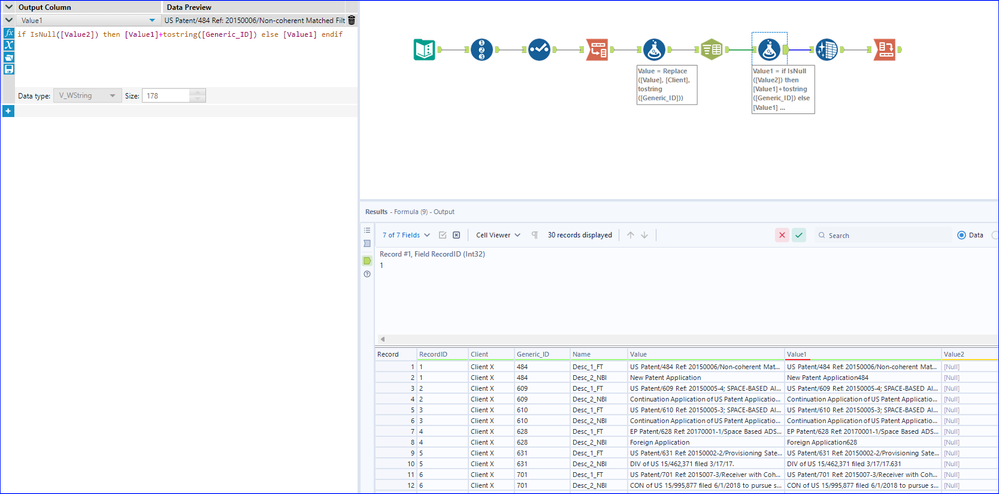Open the 7 of 7 Fields dropdown

406,235
